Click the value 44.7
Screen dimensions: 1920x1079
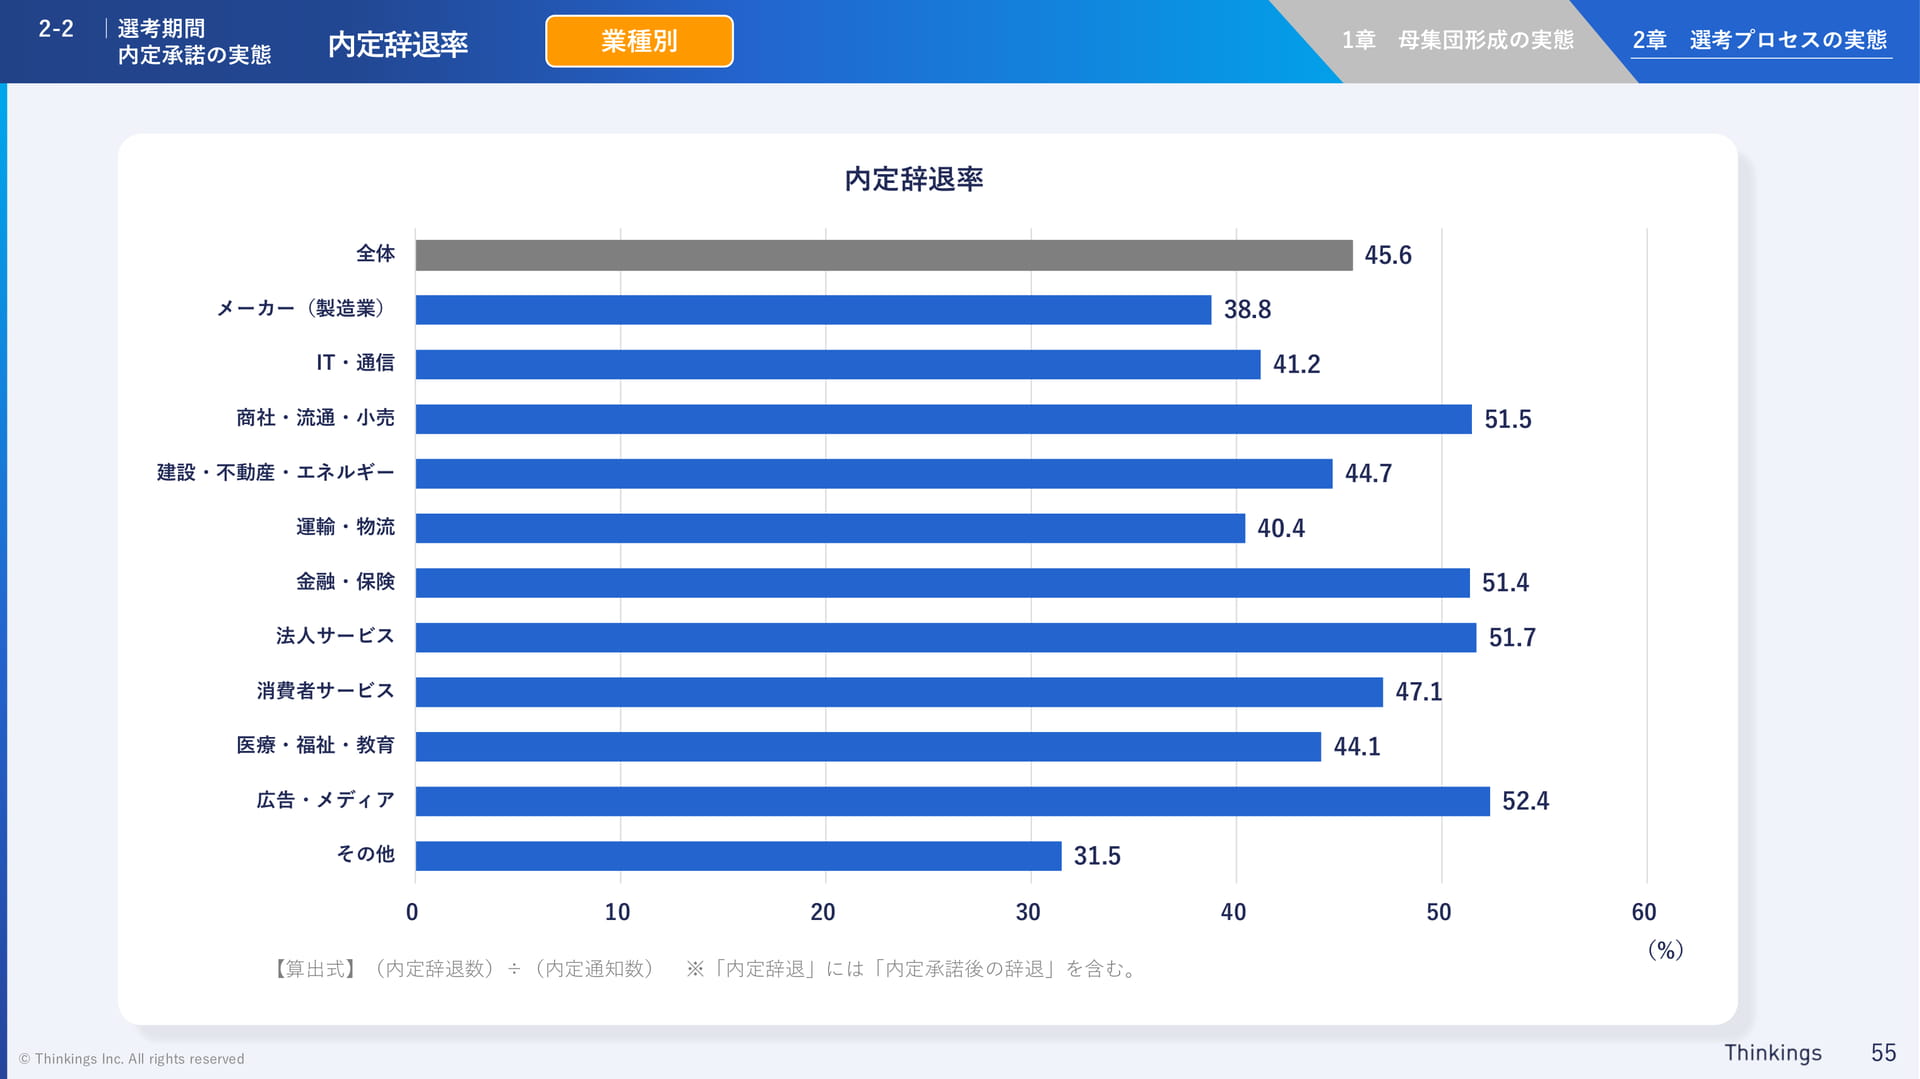1369,473
